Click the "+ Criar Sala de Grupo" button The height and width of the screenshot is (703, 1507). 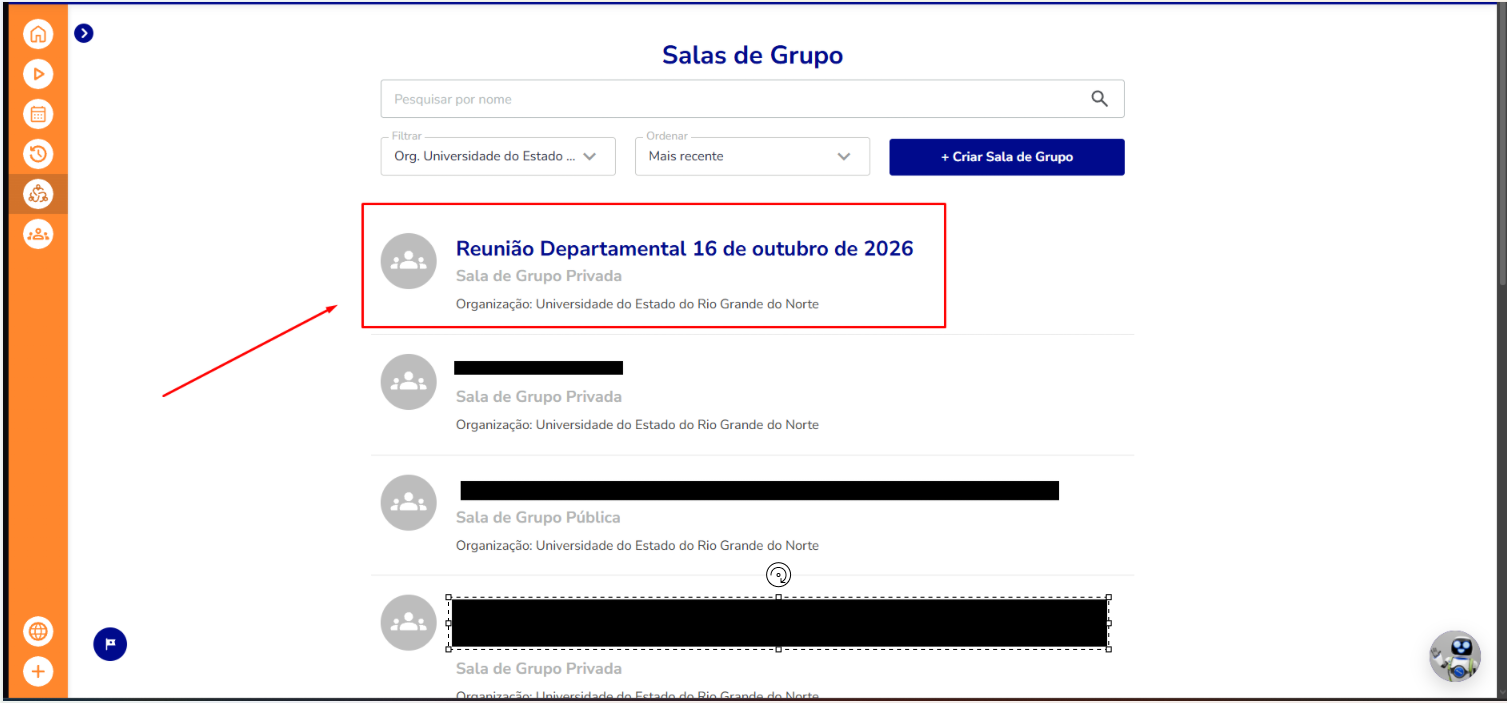[x=1007, y=157]
